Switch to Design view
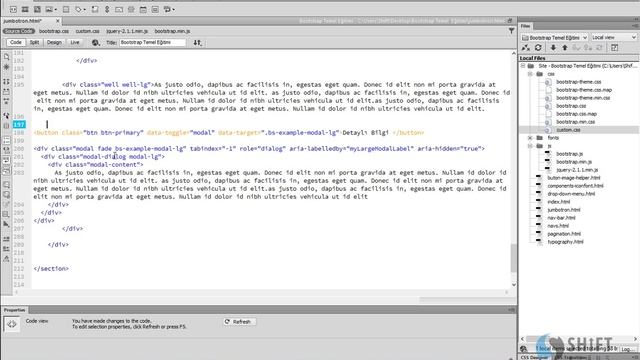The height and width of the screenshot is (360, 640). coord(54,42)
